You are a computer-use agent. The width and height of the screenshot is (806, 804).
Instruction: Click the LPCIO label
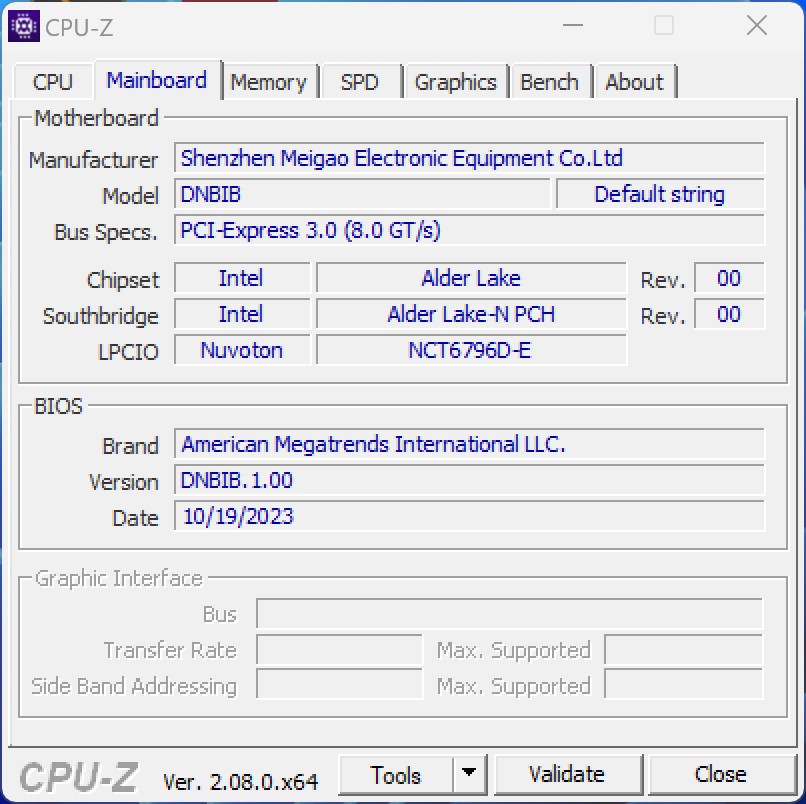[128, 352]
